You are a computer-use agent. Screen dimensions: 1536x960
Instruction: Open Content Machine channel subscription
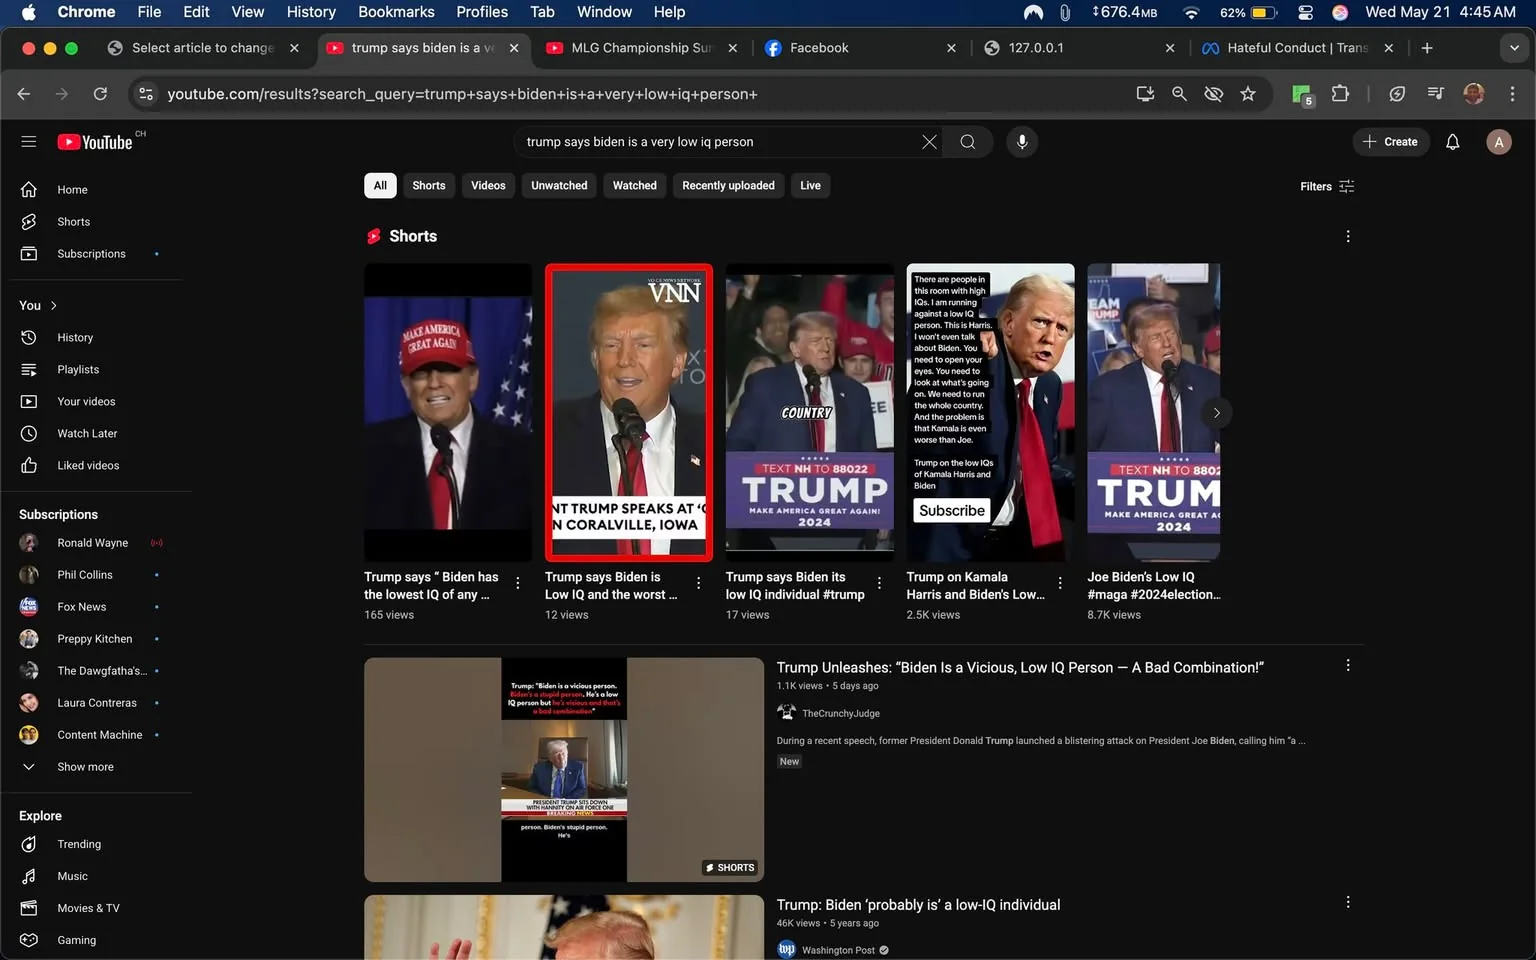pos(95,734)
